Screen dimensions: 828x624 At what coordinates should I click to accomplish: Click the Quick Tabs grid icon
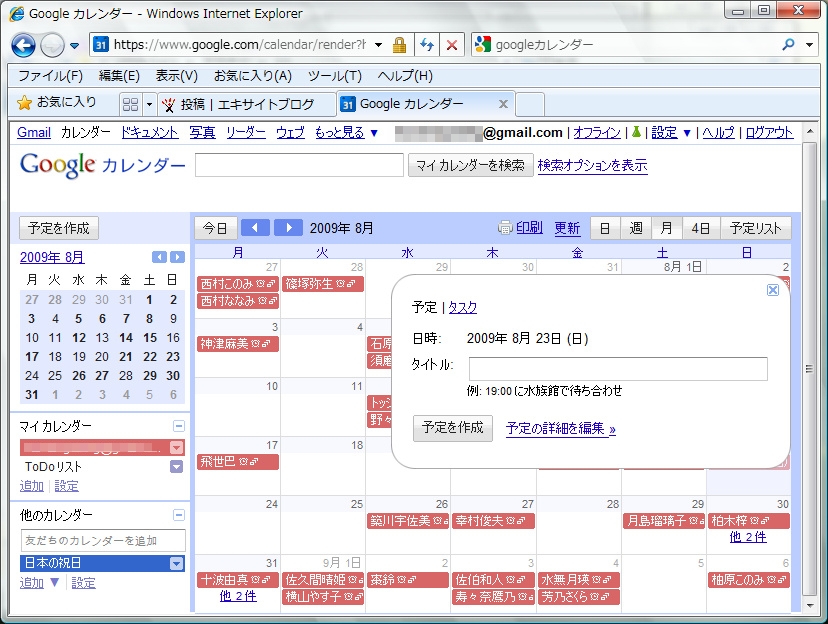pos(130,104)
